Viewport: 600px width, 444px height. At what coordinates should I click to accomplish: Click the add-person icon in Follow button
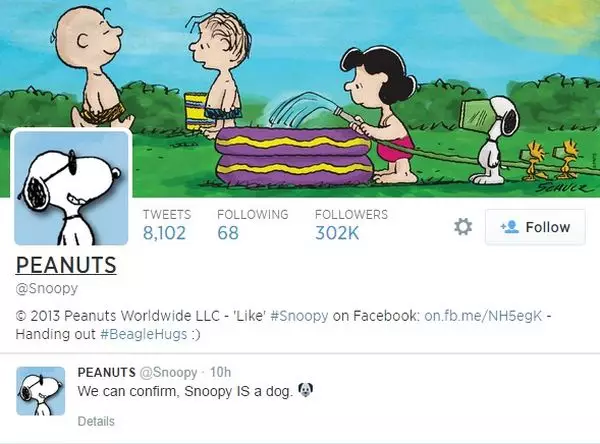[x=509, y=227]
